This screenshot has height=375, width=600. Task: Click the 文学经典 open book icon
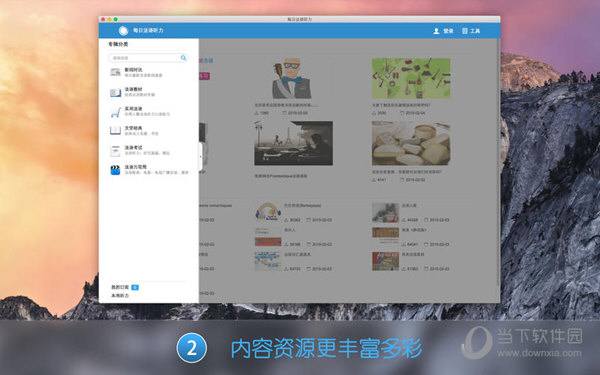[116, 131]
